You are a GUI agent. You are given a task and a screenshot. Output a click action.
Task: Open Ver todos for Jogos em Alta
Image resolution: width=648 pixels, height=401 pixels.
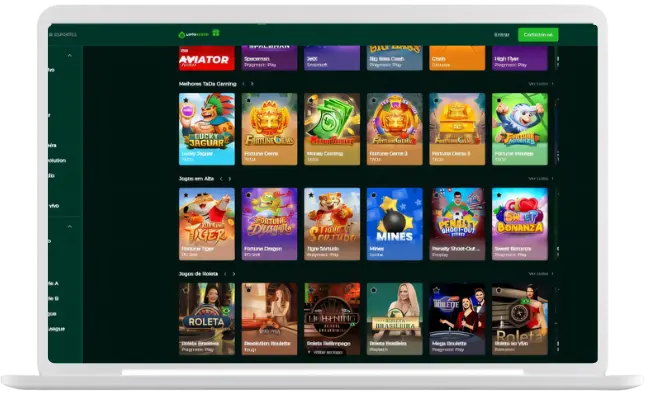(541, 179)
